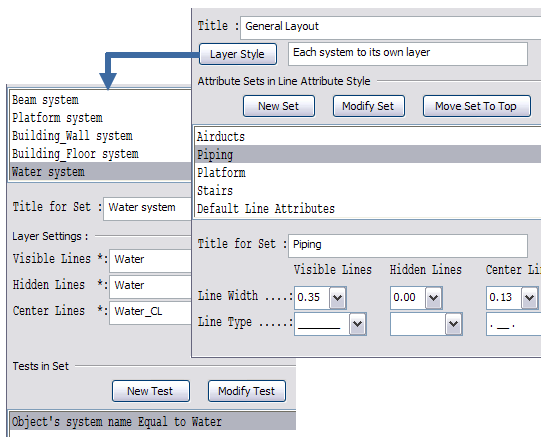Select Water system in the list

pos(100,172)
